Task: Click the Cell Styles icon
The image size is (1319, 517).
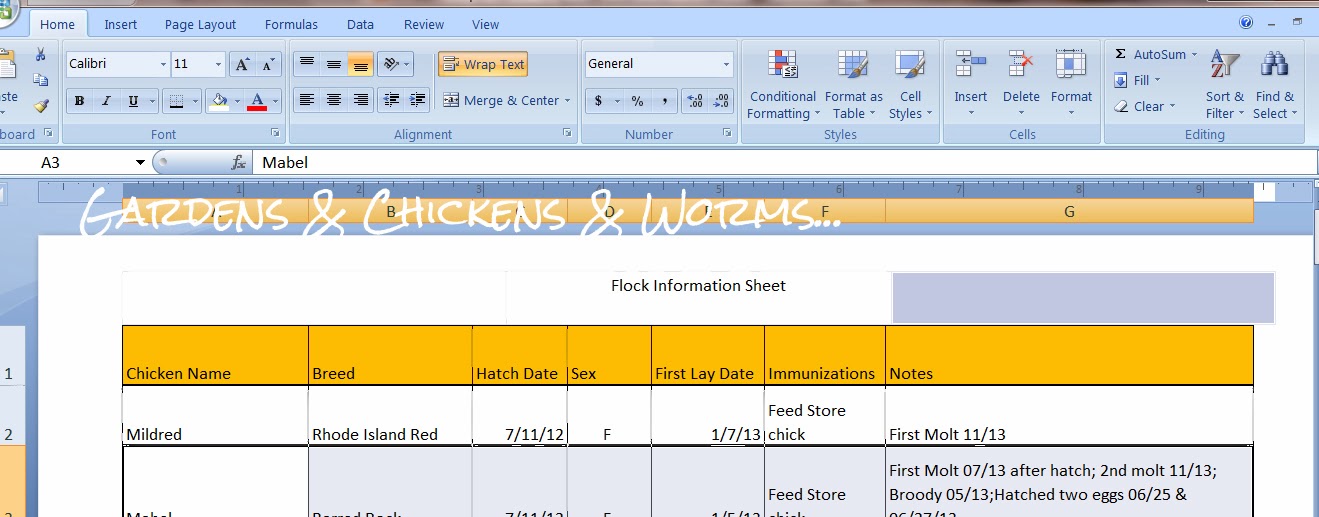Action: pos(910,66)
